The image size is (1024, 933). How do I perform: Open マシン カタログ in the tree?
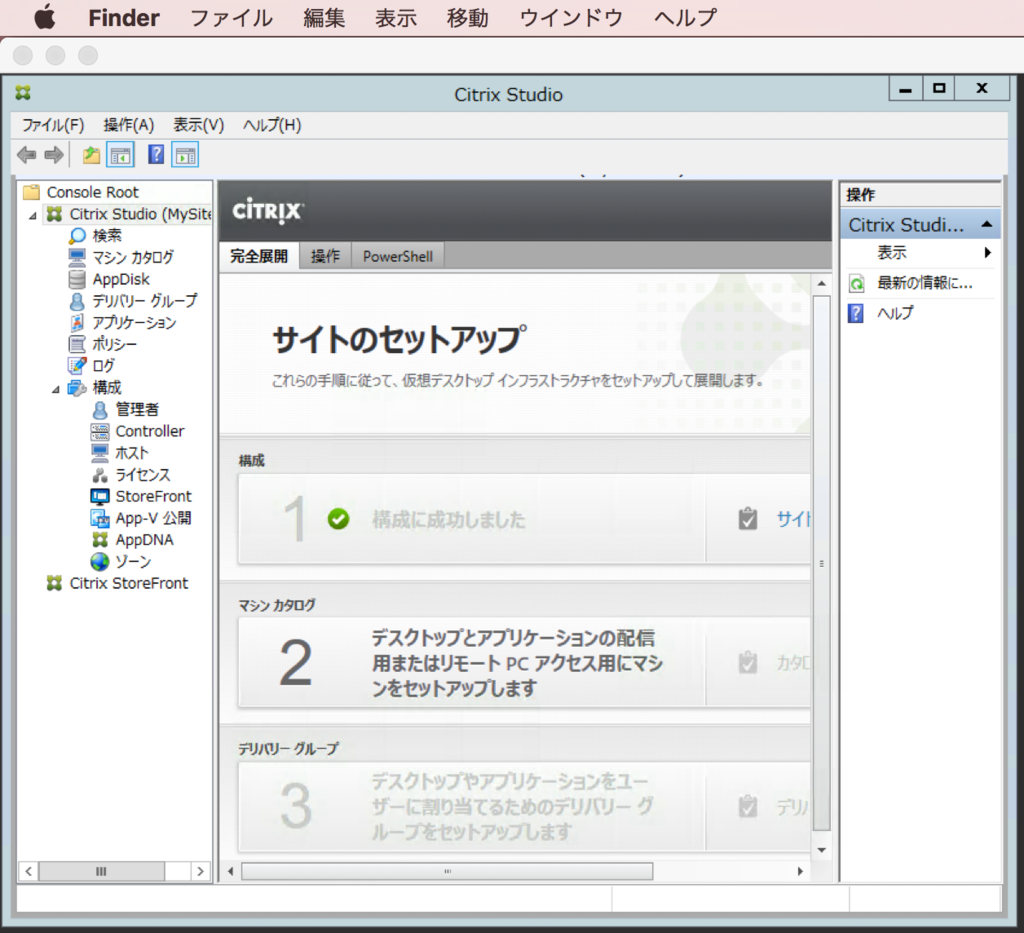133,257
